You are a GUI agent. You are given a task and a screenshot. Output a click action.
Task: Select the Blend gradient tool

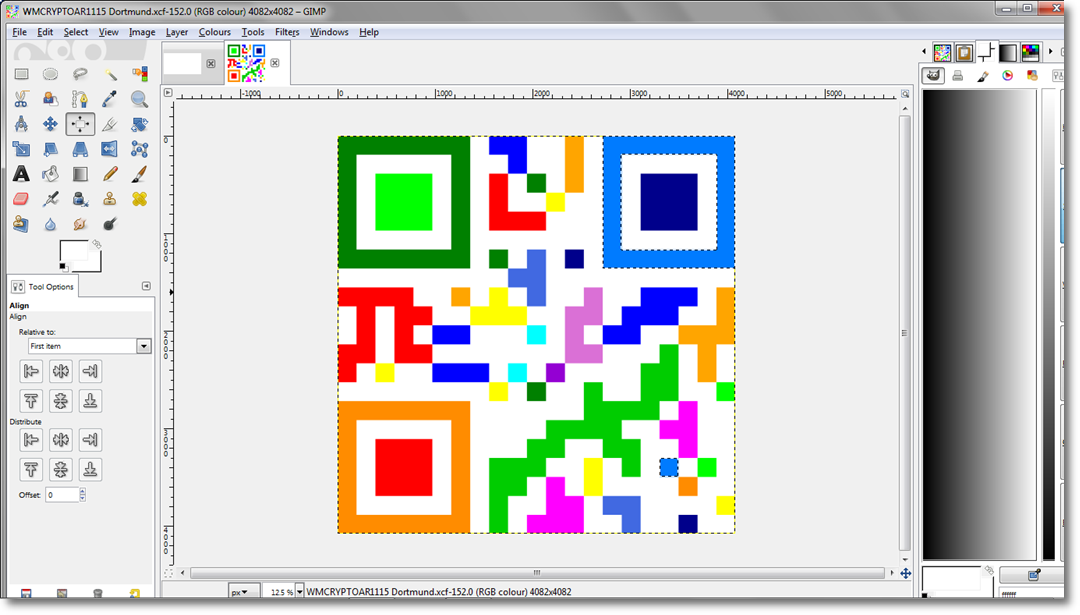point(80,174)
